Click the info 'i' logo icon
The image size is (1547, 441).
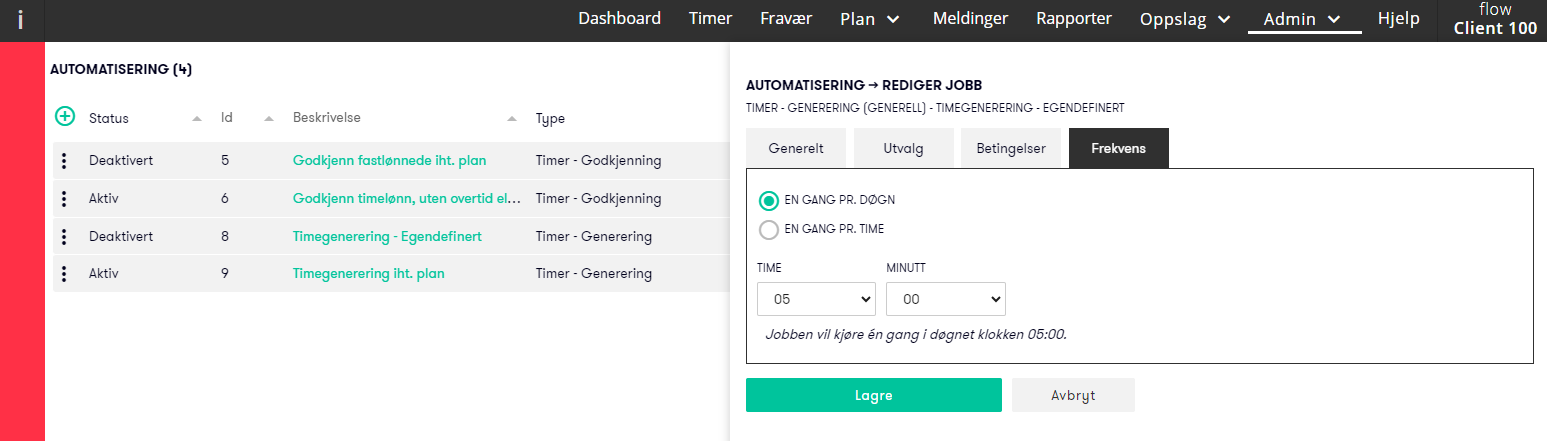(21, 20)
